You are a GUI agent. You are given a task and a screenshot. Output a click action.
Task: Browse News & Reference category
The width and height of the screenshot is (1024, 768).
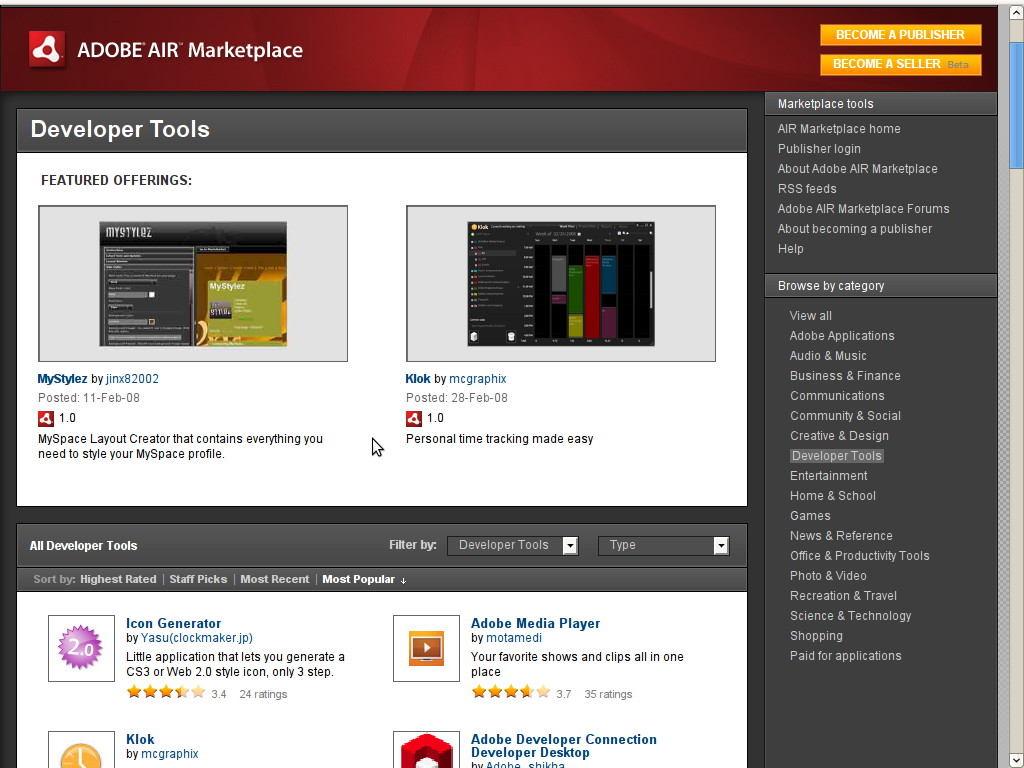click(841, 536)
